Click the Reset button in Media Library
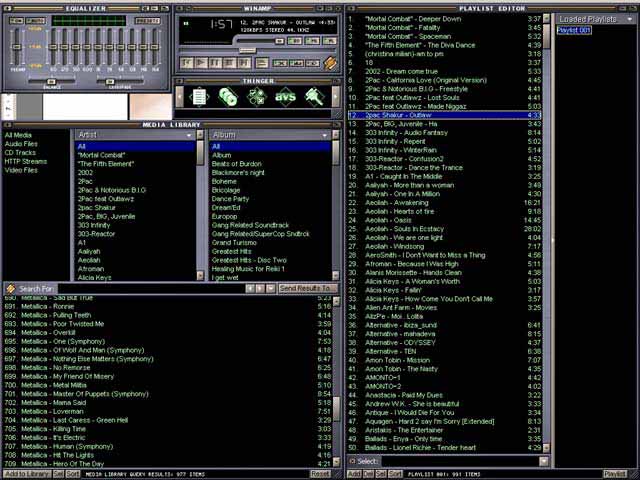 [x=320, y=474]
